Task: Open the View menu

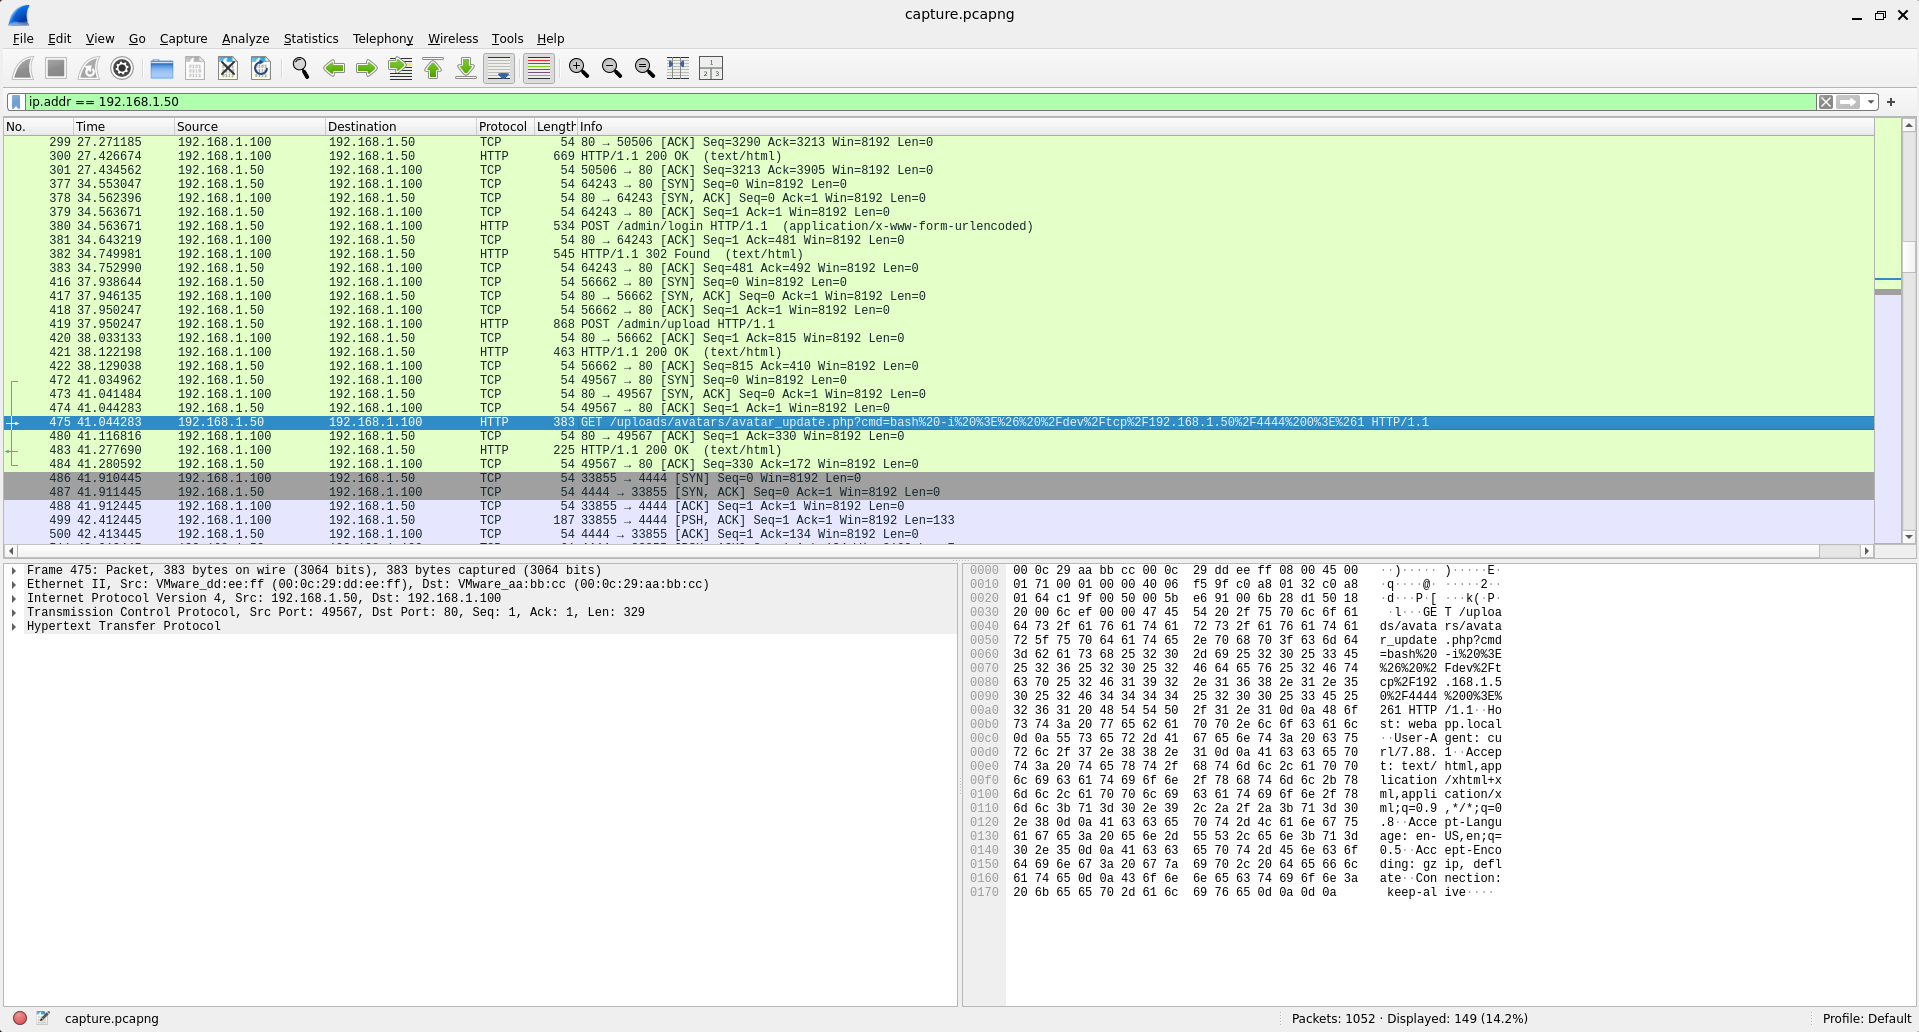Action: point(100,38)
